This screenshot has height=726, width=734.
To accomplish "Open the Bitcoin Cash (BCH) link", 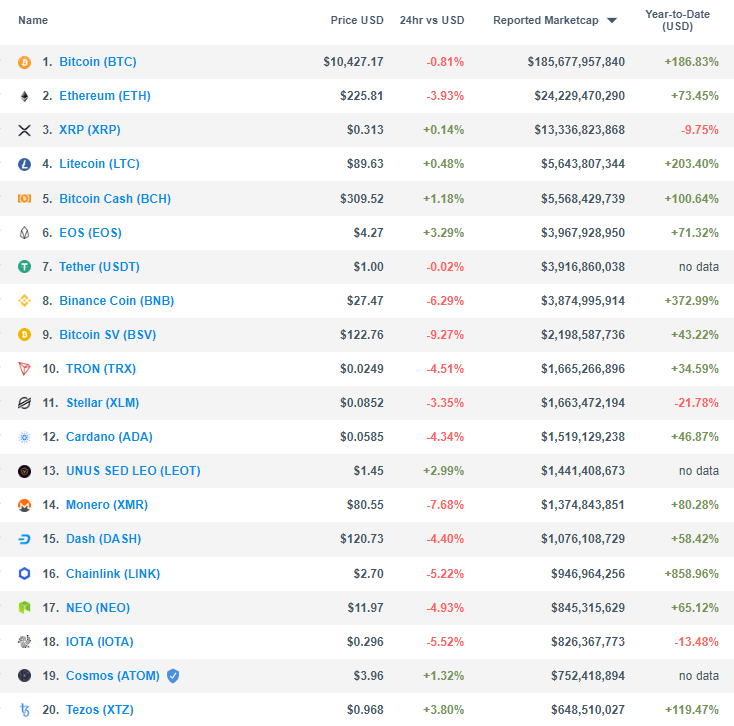I will pos(115,199).
